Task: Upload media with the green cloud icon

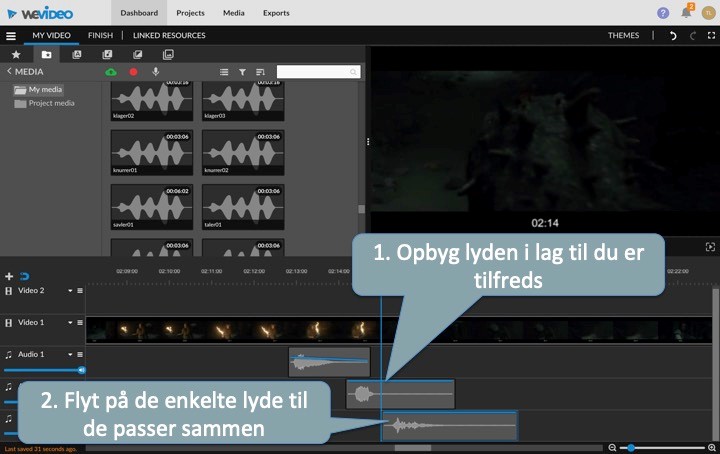Action: (111, 72)
